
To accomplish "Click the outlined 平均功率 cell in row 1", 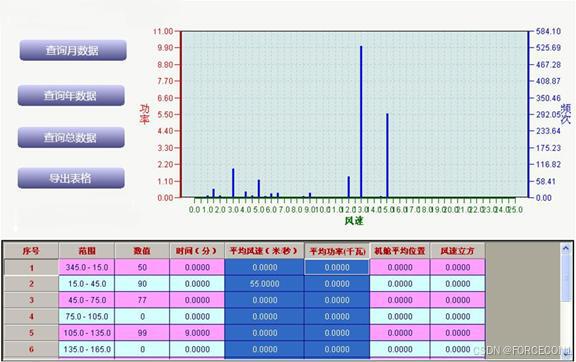I will click(x=337, y=267).
